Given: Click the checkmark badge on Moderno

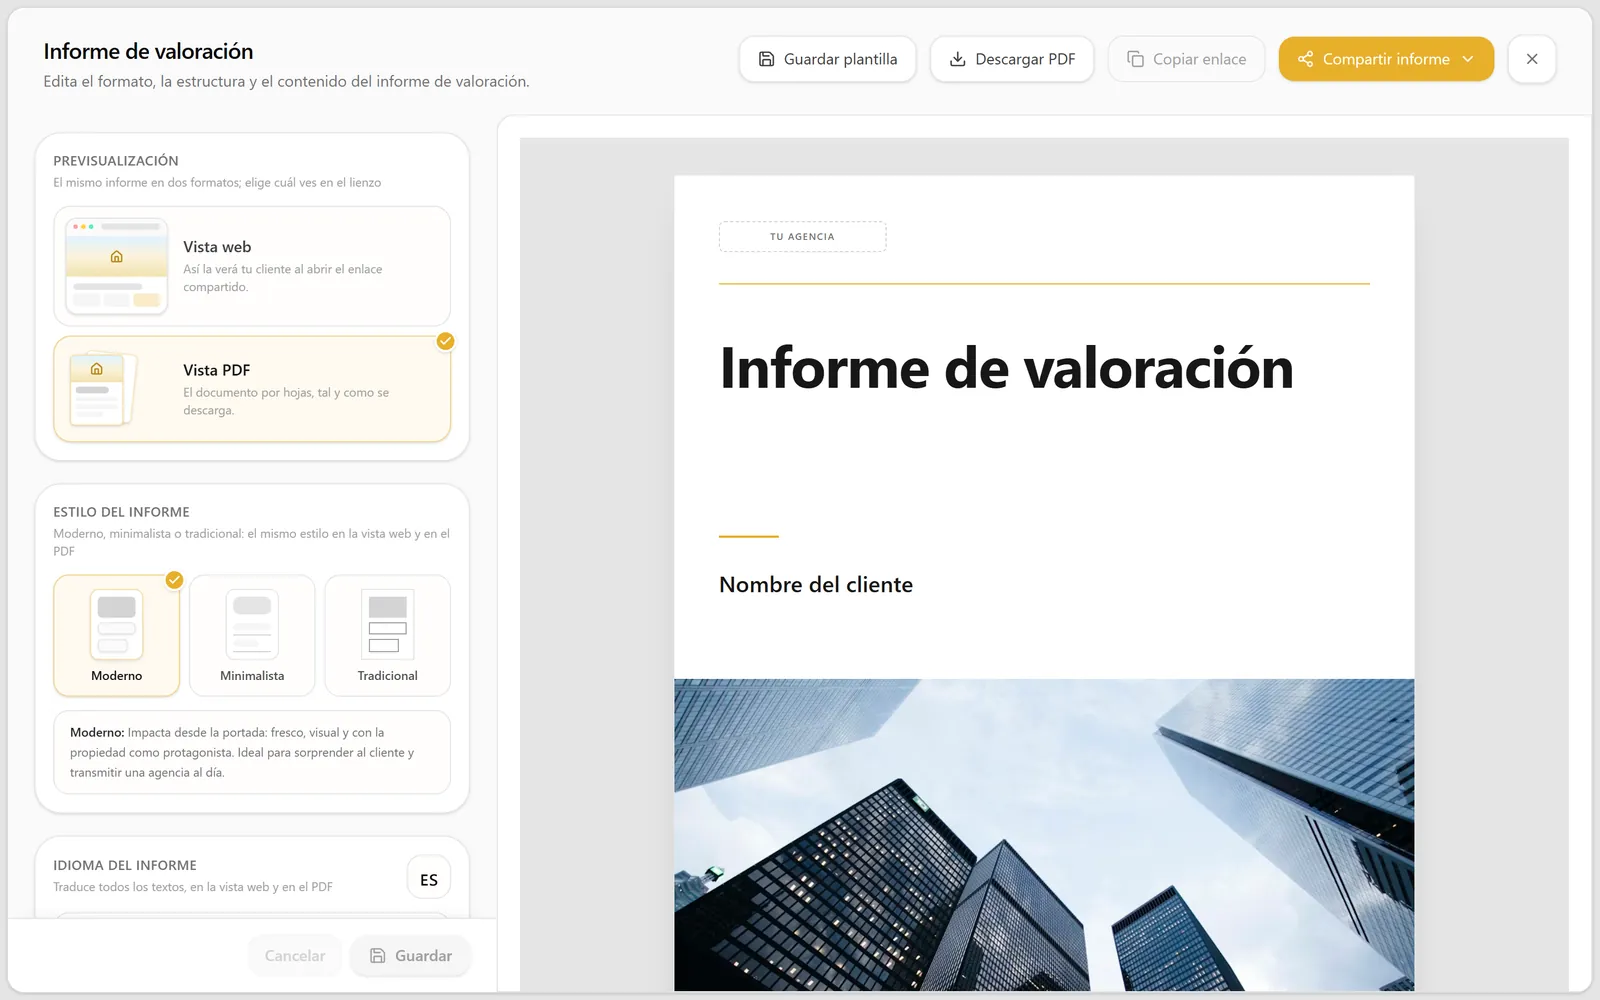Looking at the screenshot, I should (174, 580).
